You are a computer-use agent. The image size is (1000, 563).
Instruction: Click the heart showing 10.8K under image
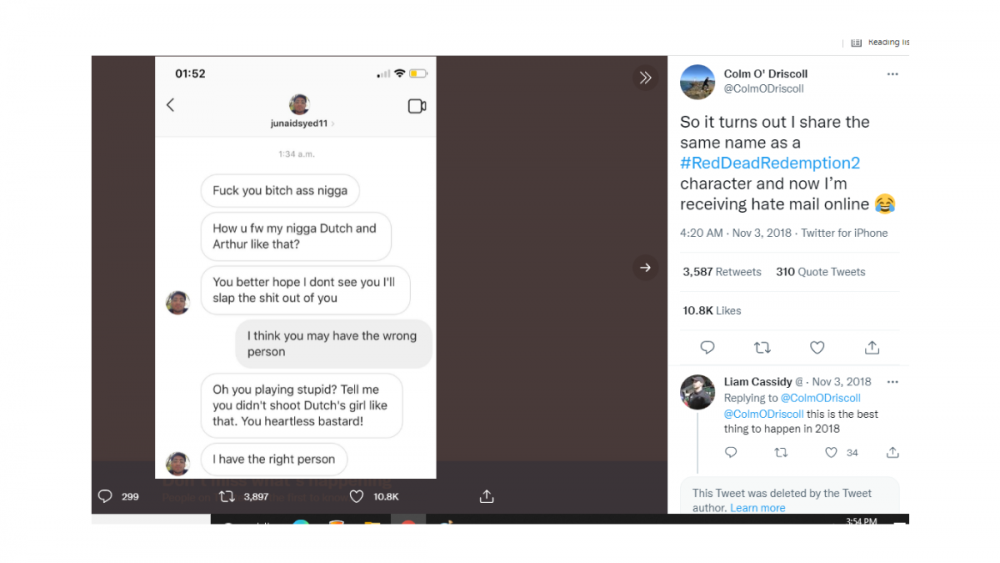coord(357,497)
